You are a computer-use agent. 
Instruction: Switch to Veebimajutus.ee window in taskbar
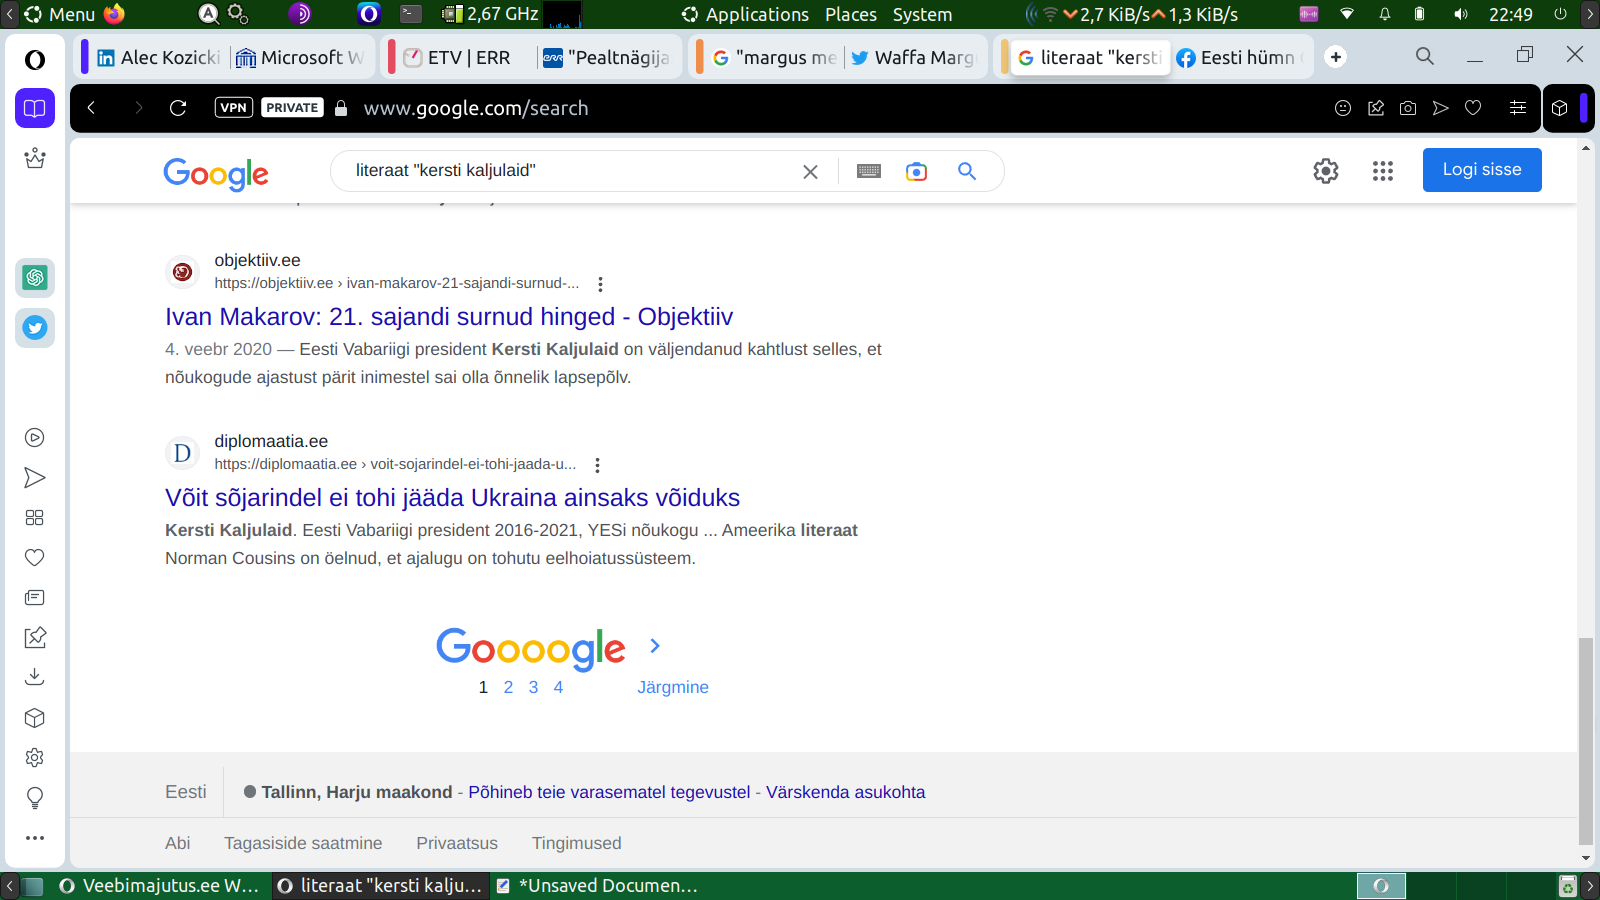[x=160, y=886]
